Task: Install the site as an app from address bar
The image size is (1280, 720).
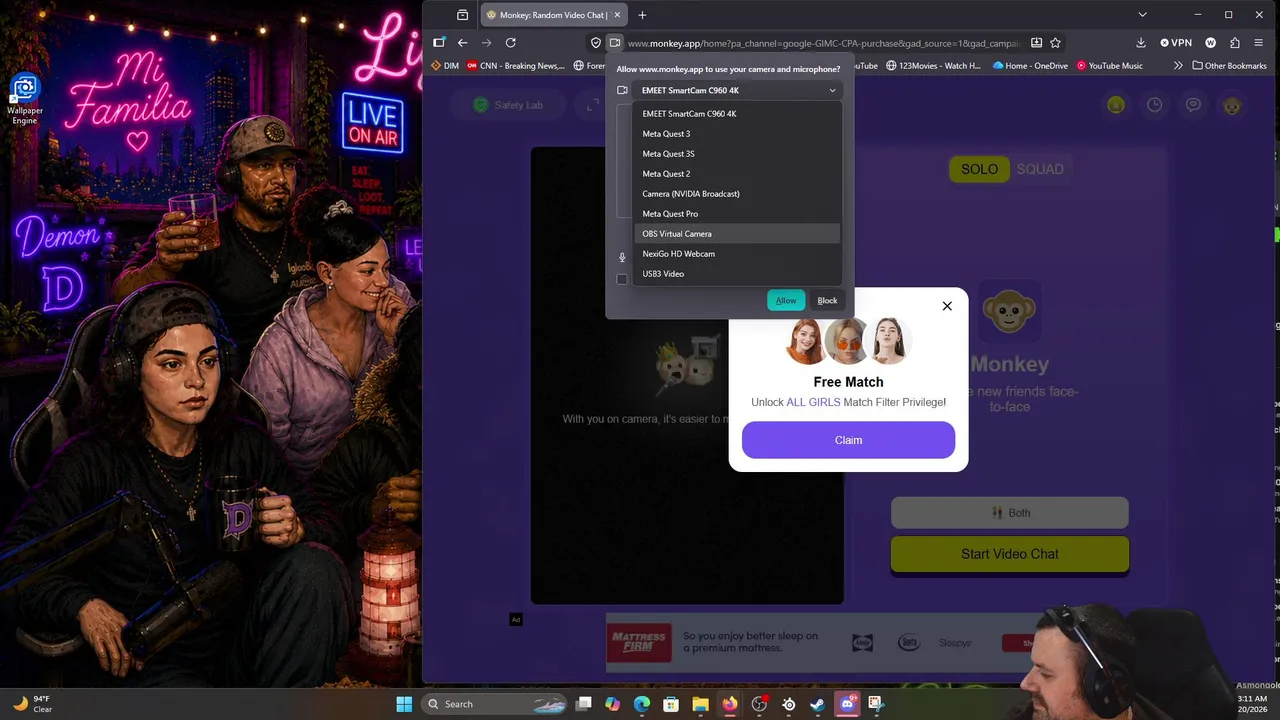Action: tap(1036, 43)
